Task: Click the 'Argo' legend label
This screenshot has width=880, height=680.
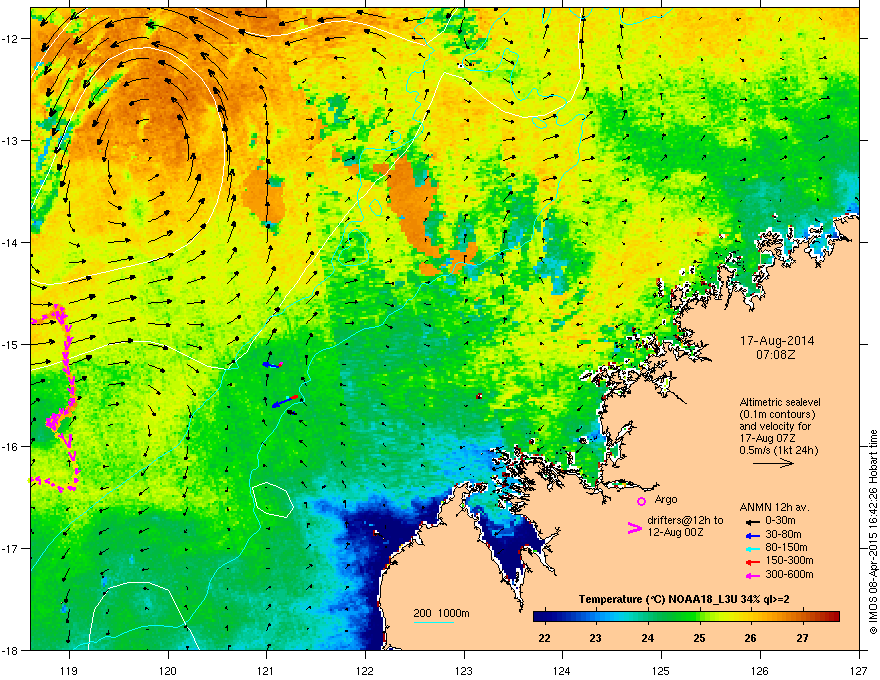Action: click(x=666, y=499)
